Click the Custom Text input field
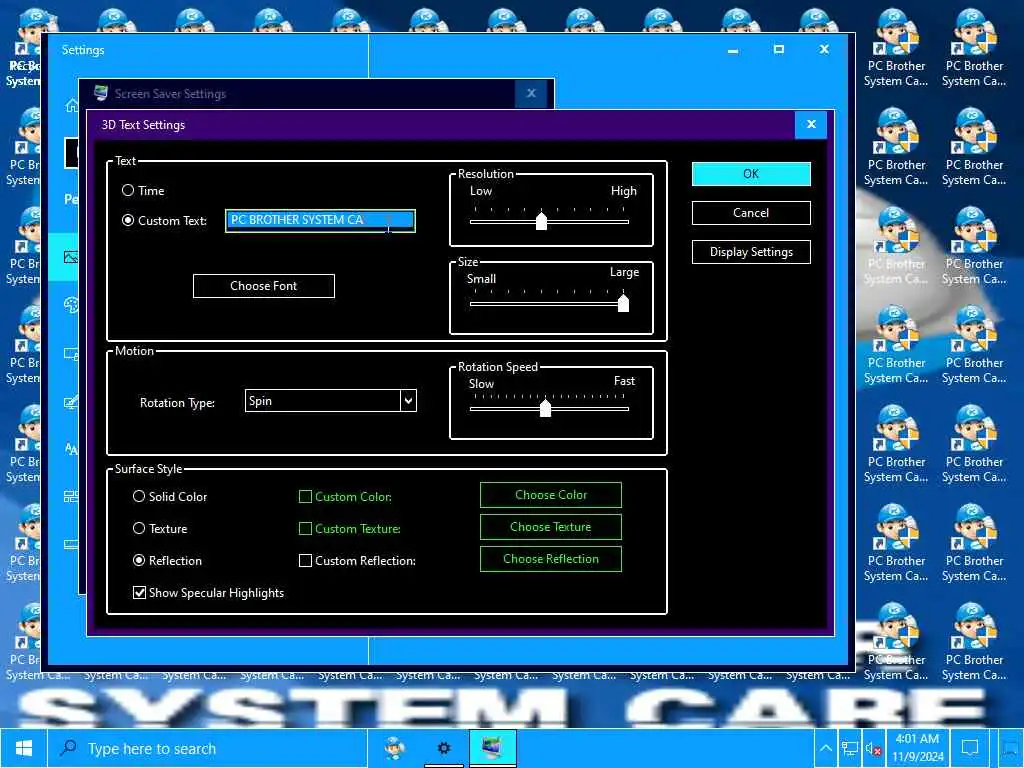 click(x=320, y=221)
